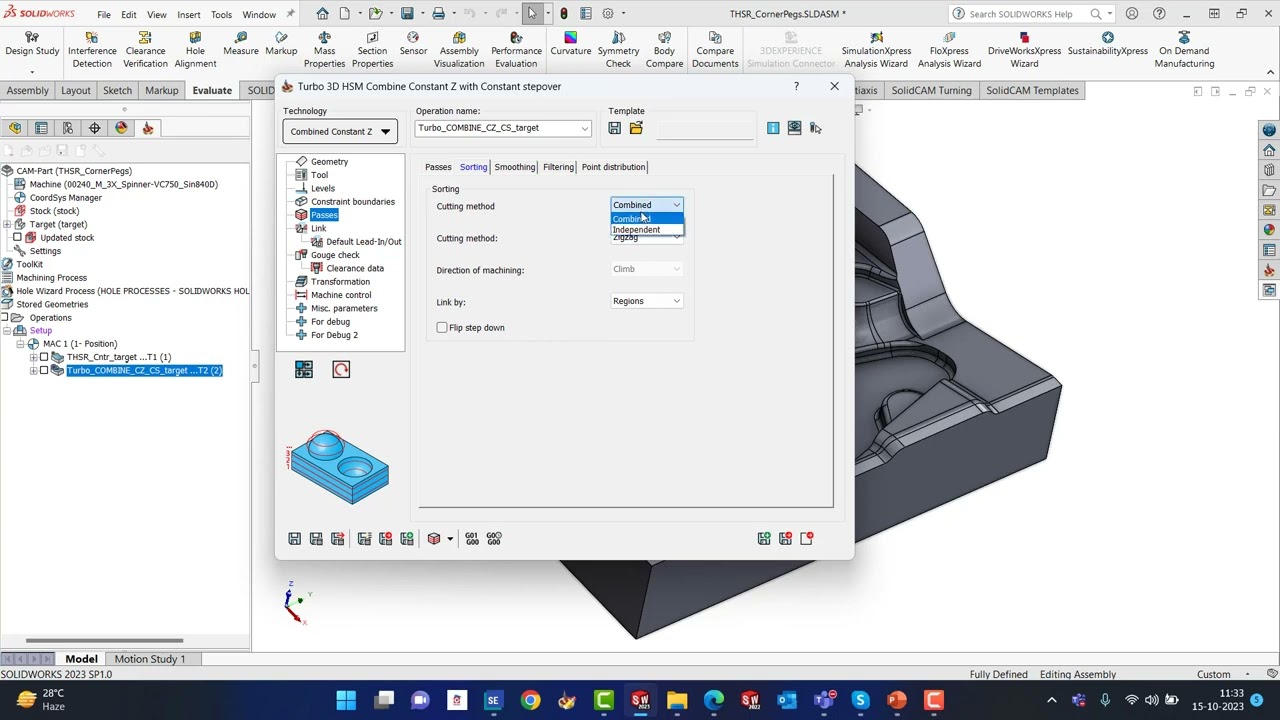This screenshot has height=720, width=1280.
Task: Expand the Target (target) tree node
Action: point(7,225)
